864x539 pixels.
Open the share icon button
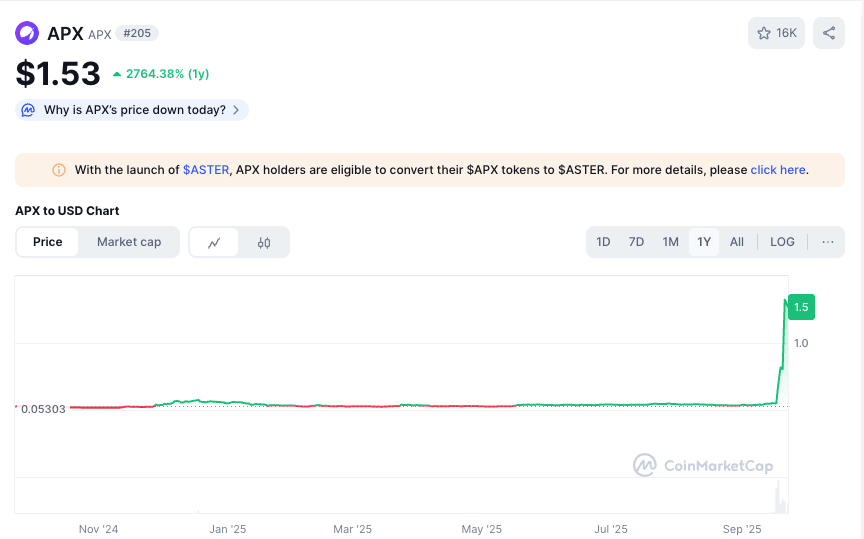coord(829,33)
